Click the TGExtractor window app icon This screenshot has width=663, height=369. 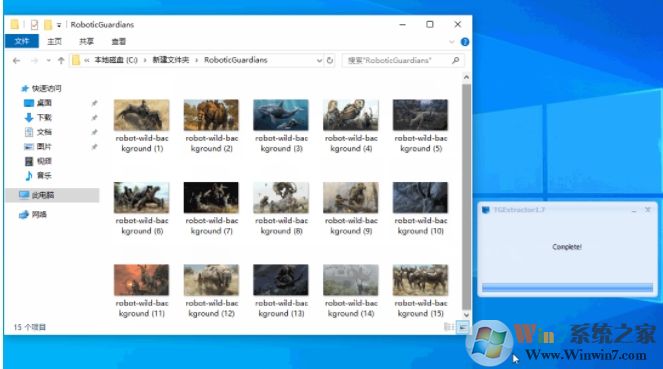(x=486, y=210)
